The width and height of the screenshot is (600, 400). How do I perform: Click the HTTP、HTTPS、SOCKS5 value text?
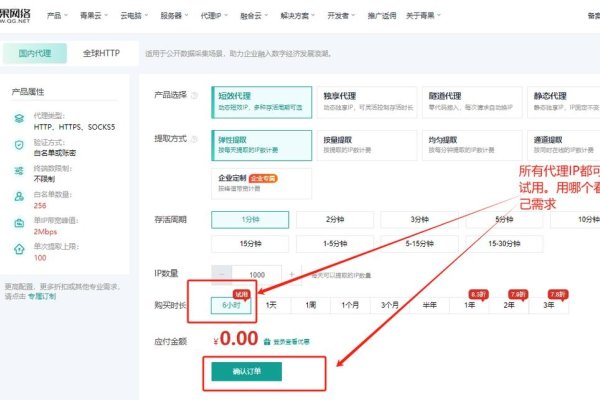tap(74, 127)
